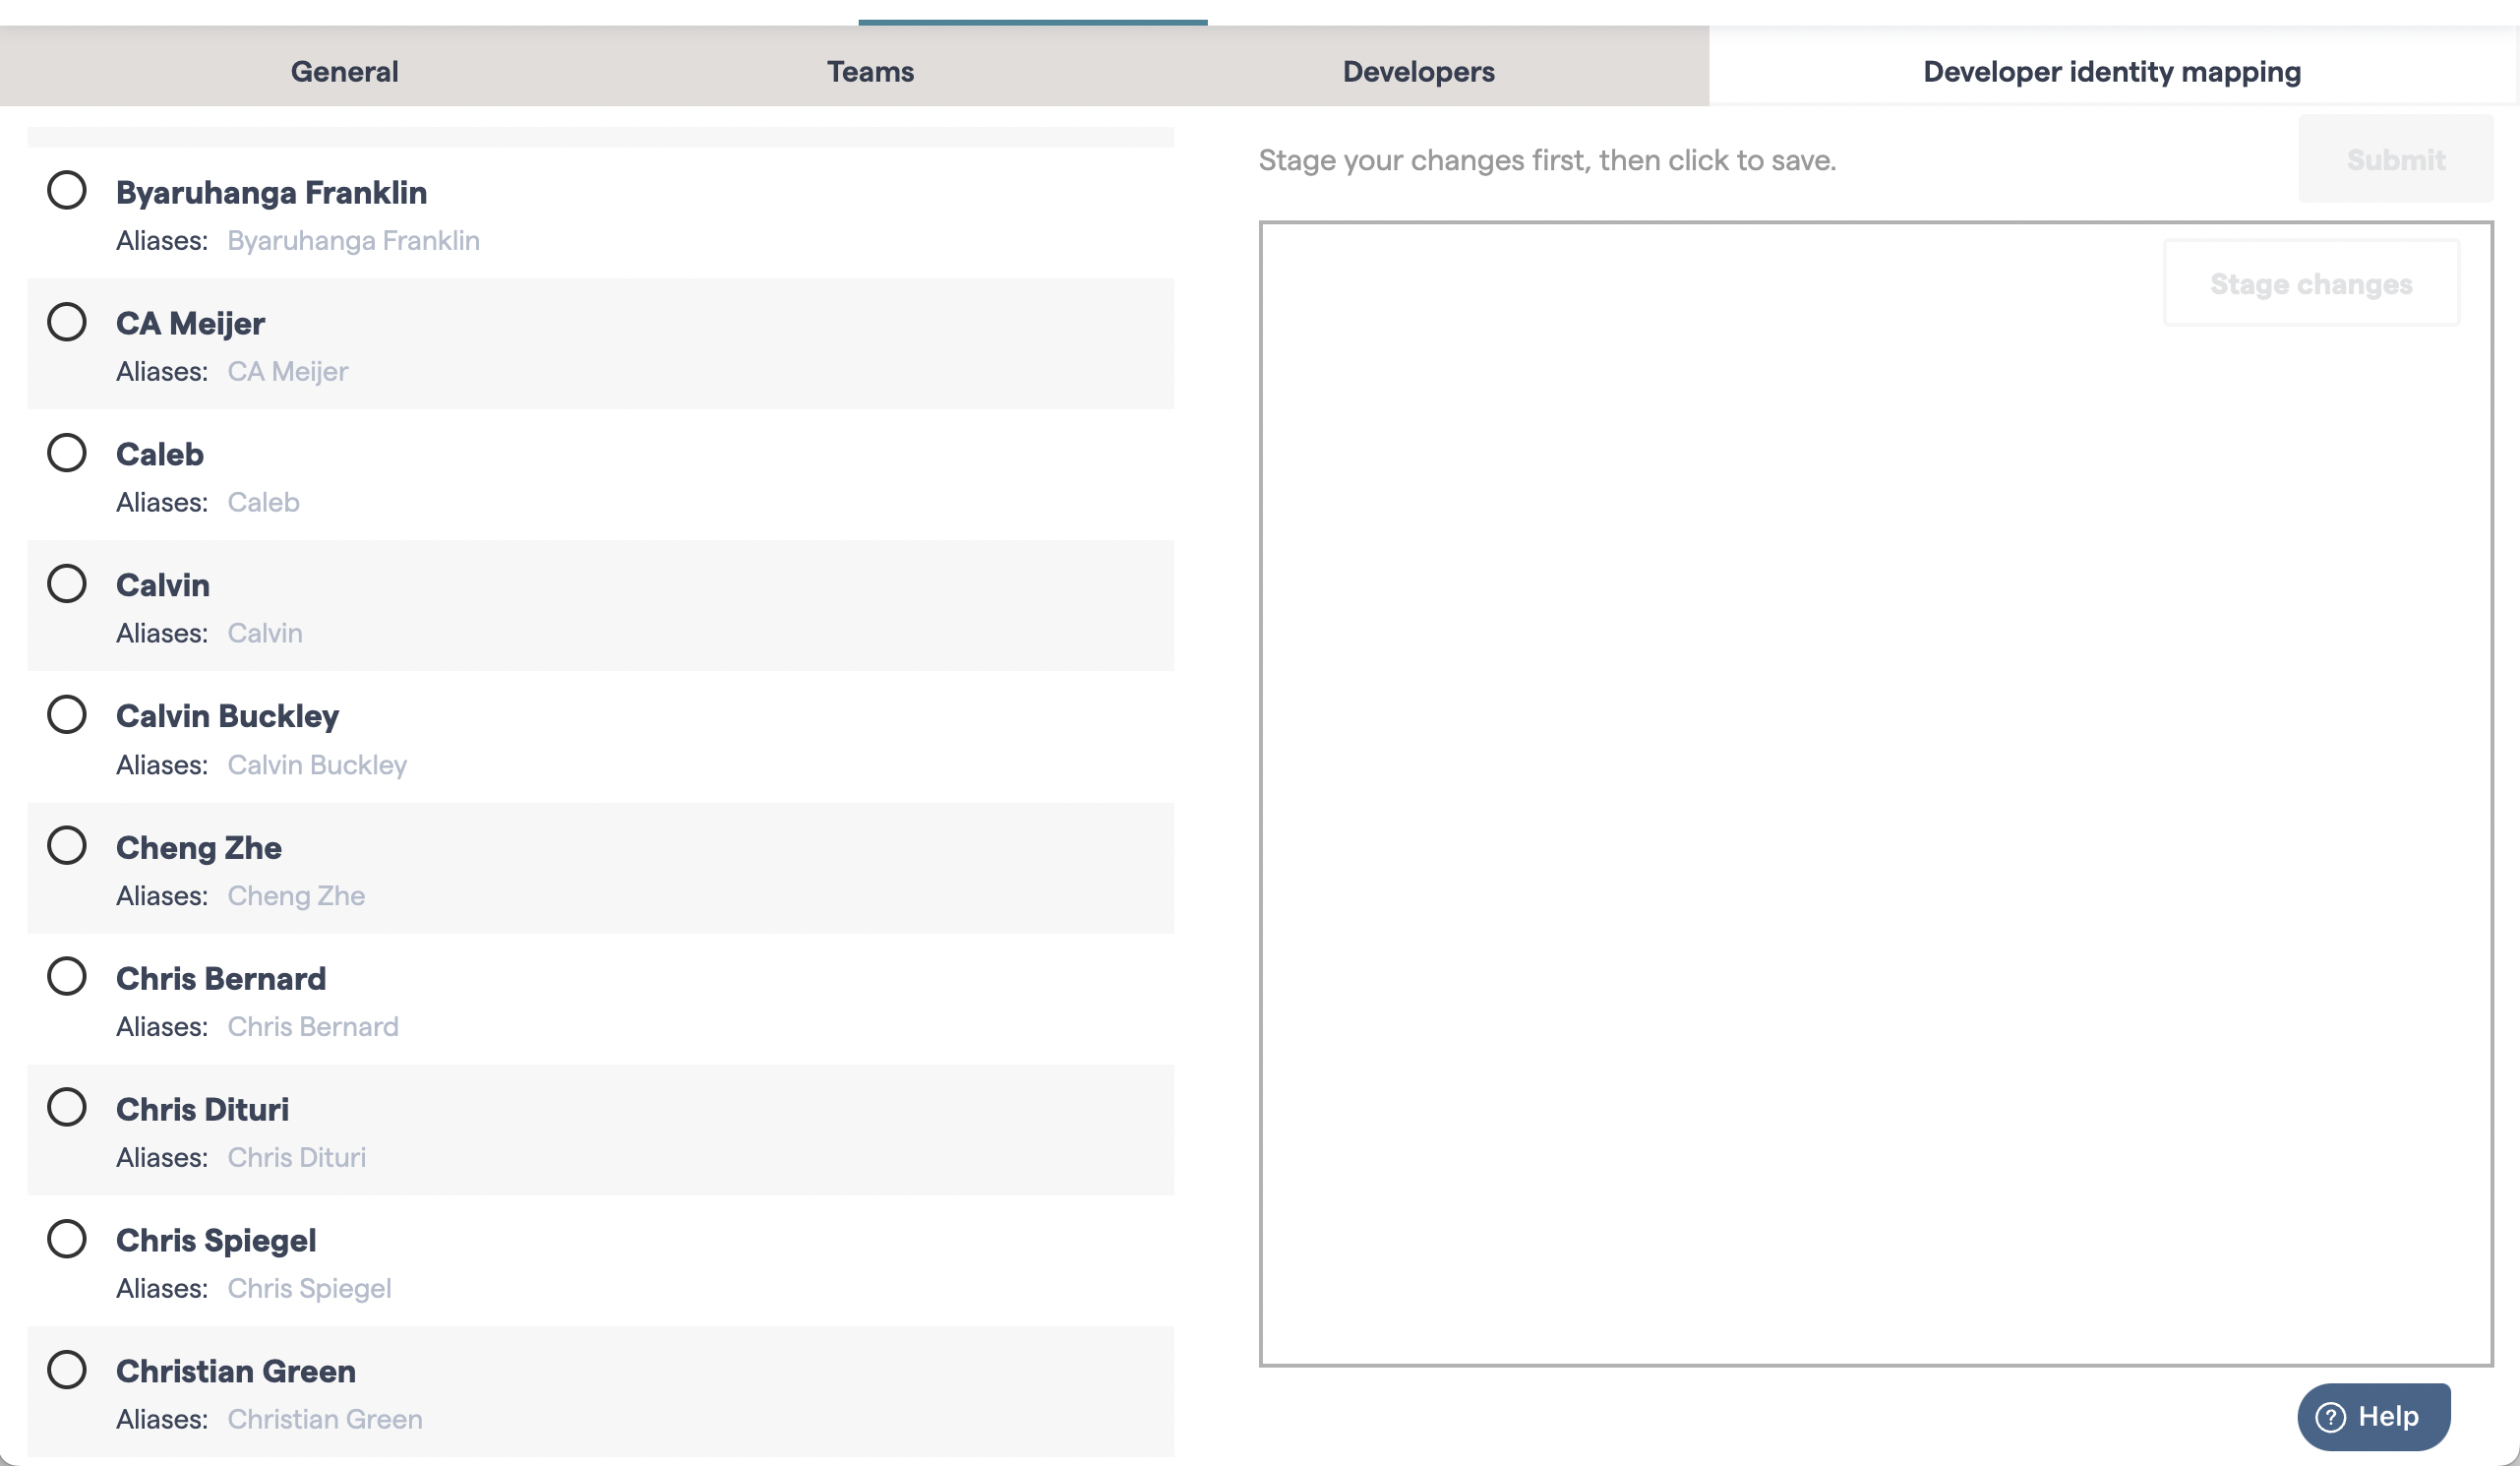Select the CA Meijer radio button
Image resolution: width=2520 pixels, height=1466 pixels.
coord(67,322)
